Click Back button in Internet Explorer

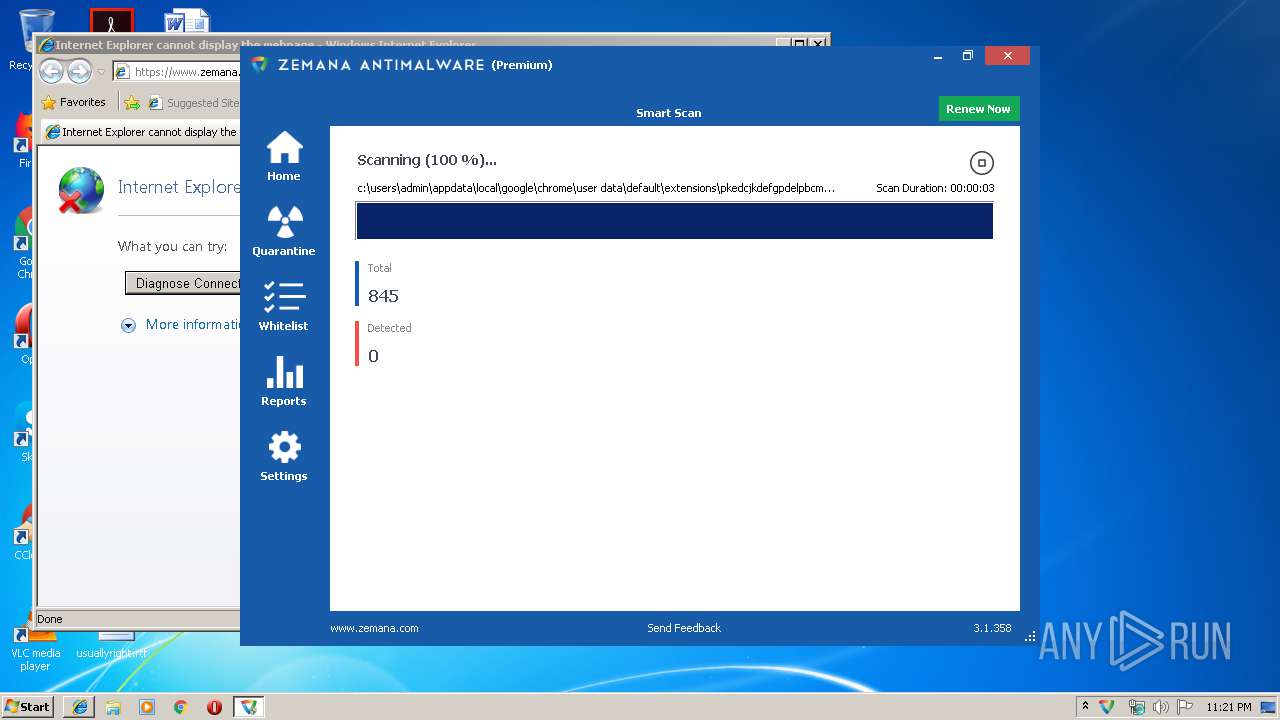click(x=51, y=72)
